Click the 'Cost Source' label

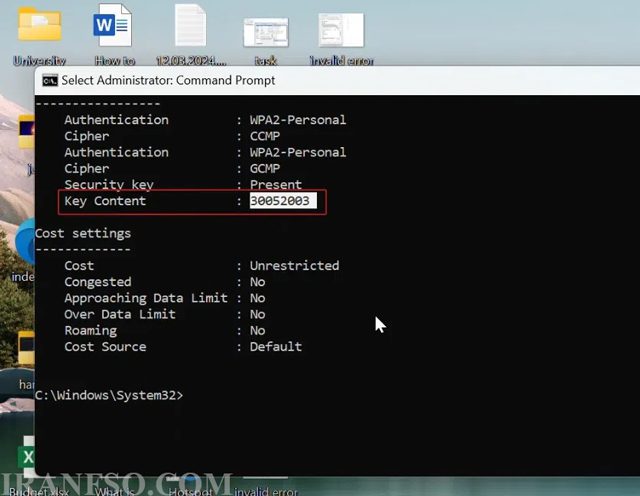coord(105,347)
